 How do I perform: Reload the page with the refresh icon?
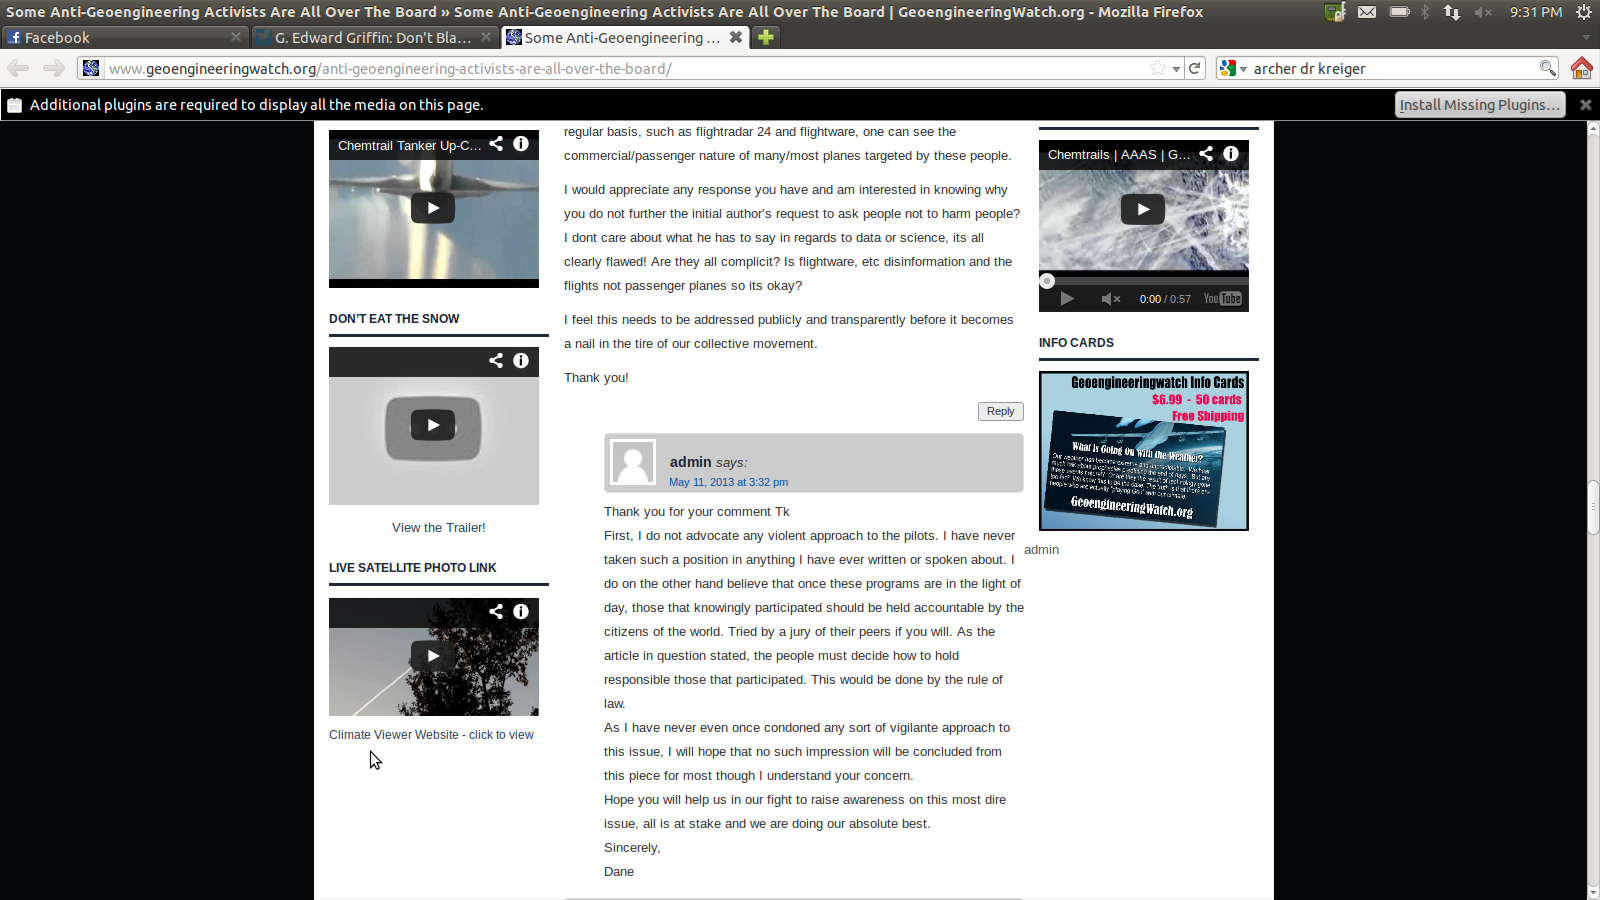[x=1194, y=68]
